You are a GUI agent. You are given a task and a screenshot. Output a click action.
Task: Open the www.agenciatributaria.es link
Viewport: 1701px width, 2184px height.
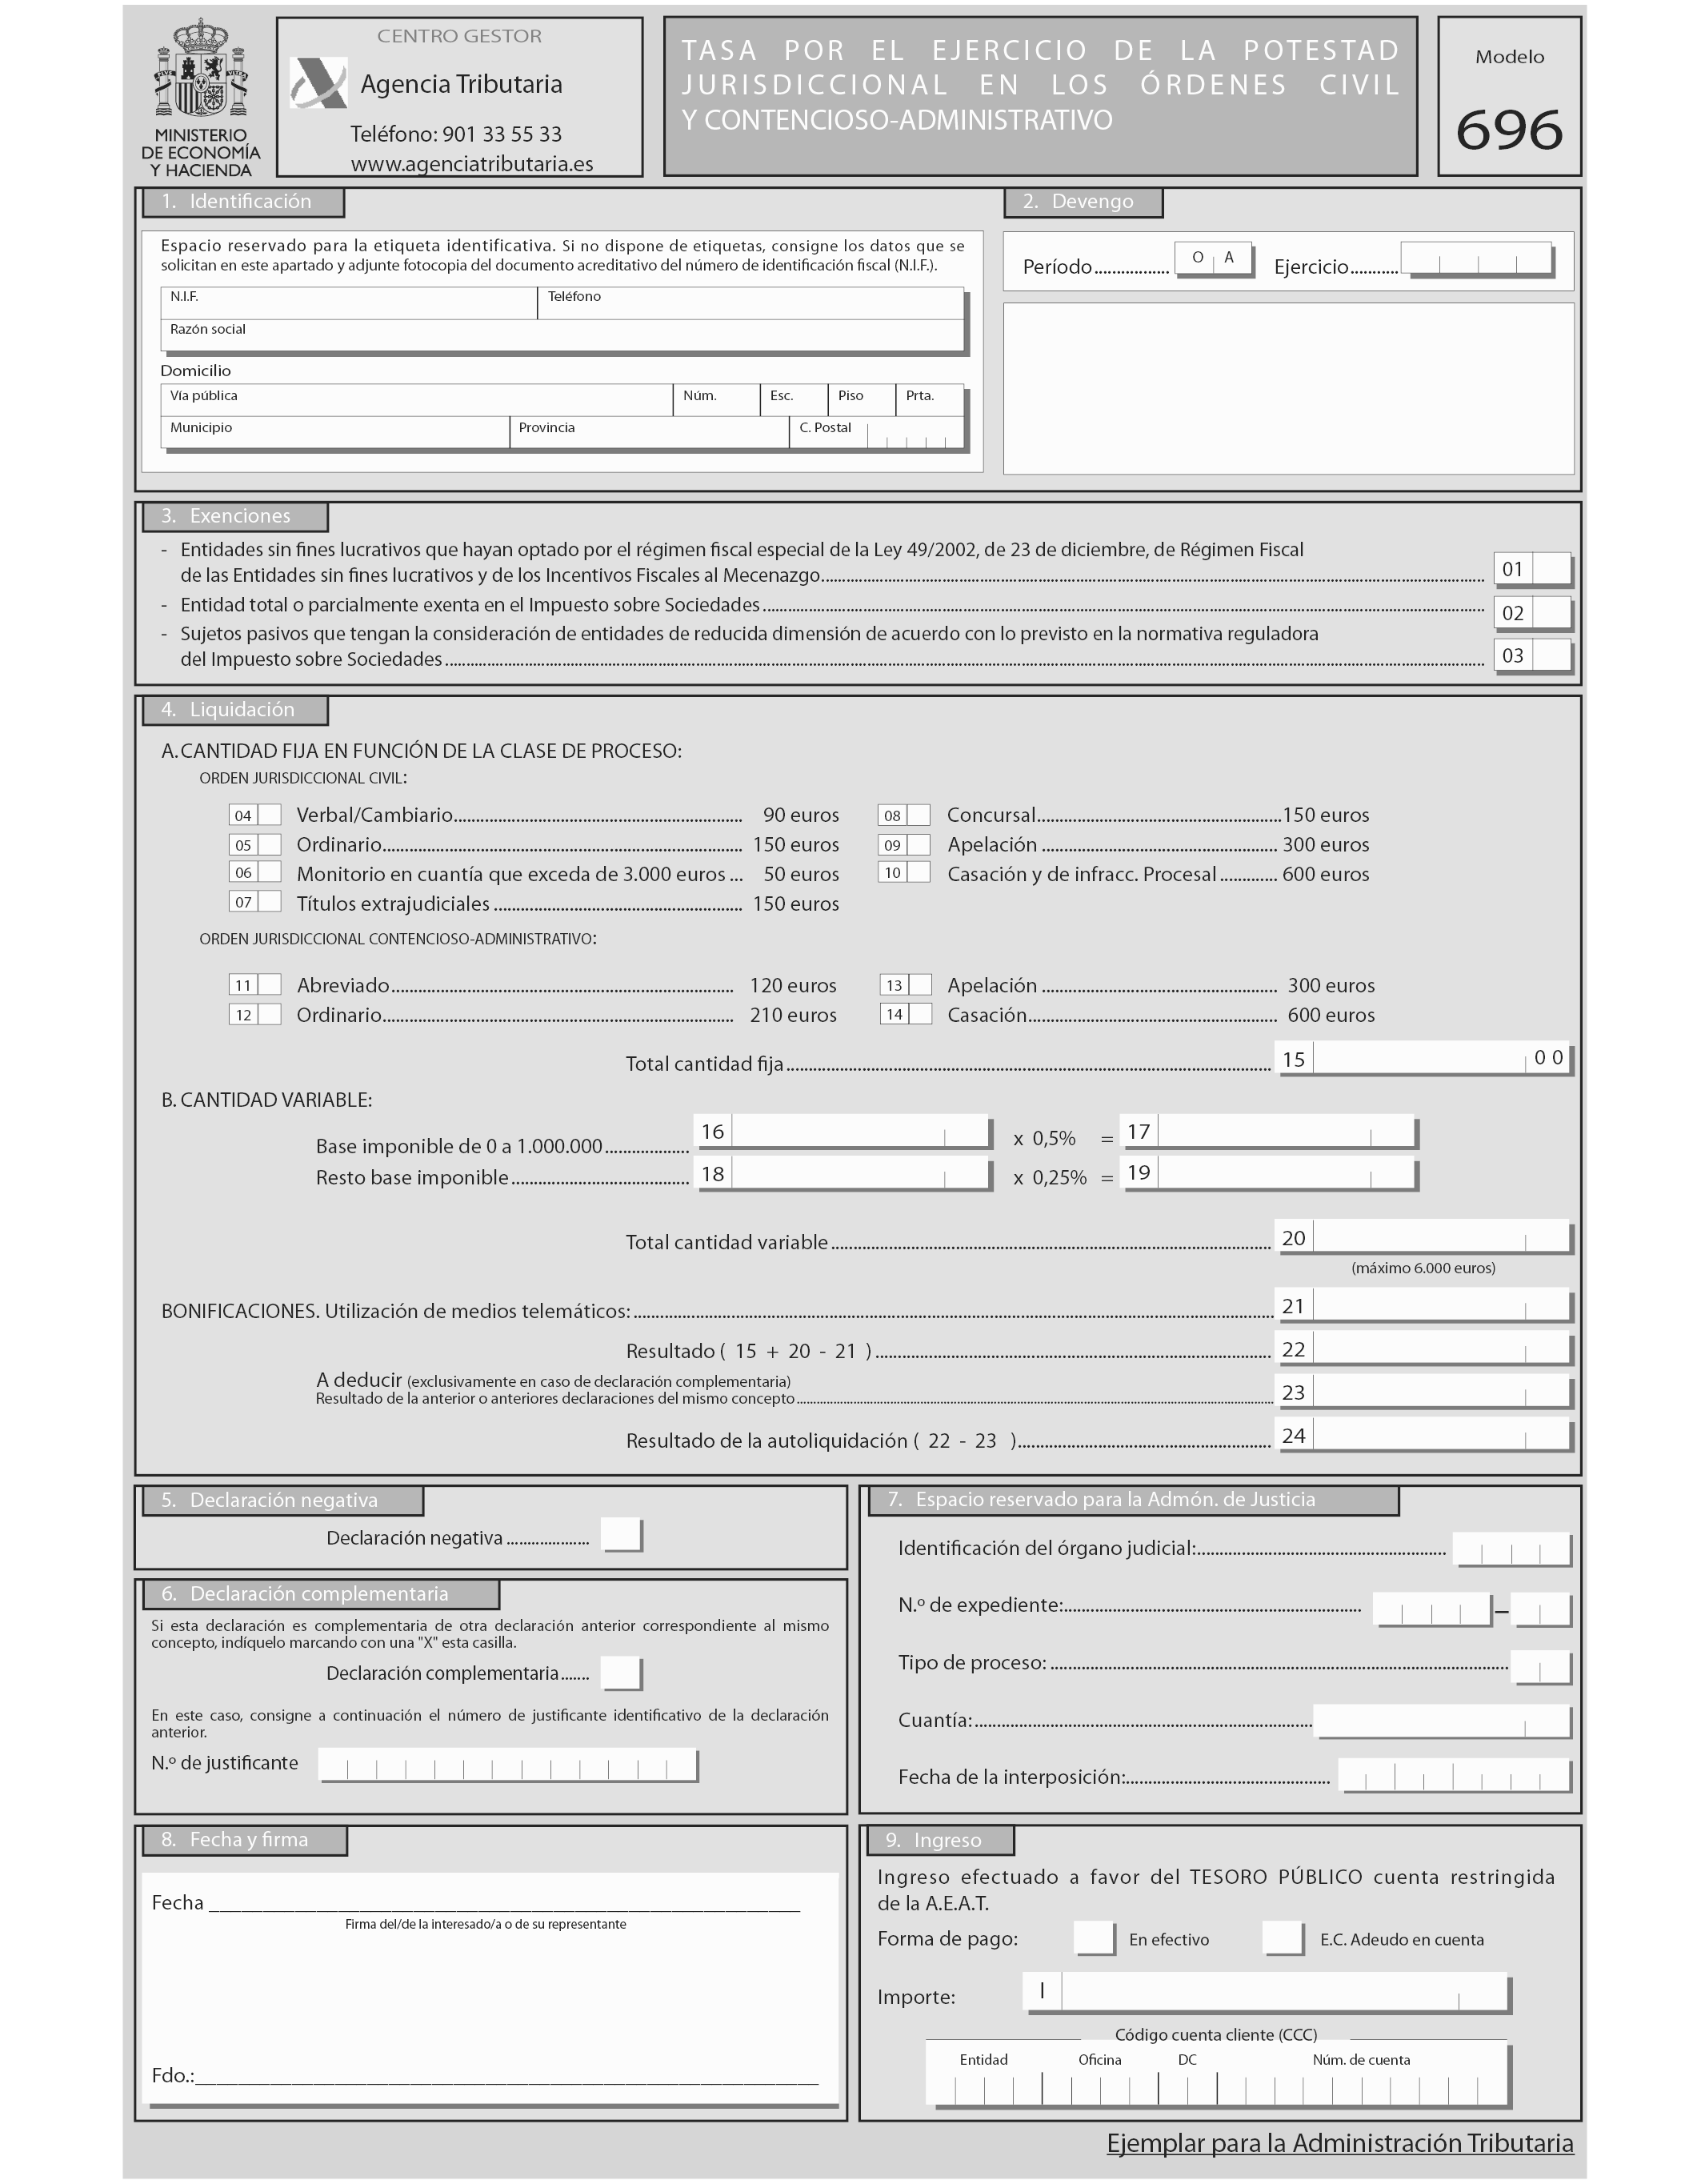coord(472,164)
